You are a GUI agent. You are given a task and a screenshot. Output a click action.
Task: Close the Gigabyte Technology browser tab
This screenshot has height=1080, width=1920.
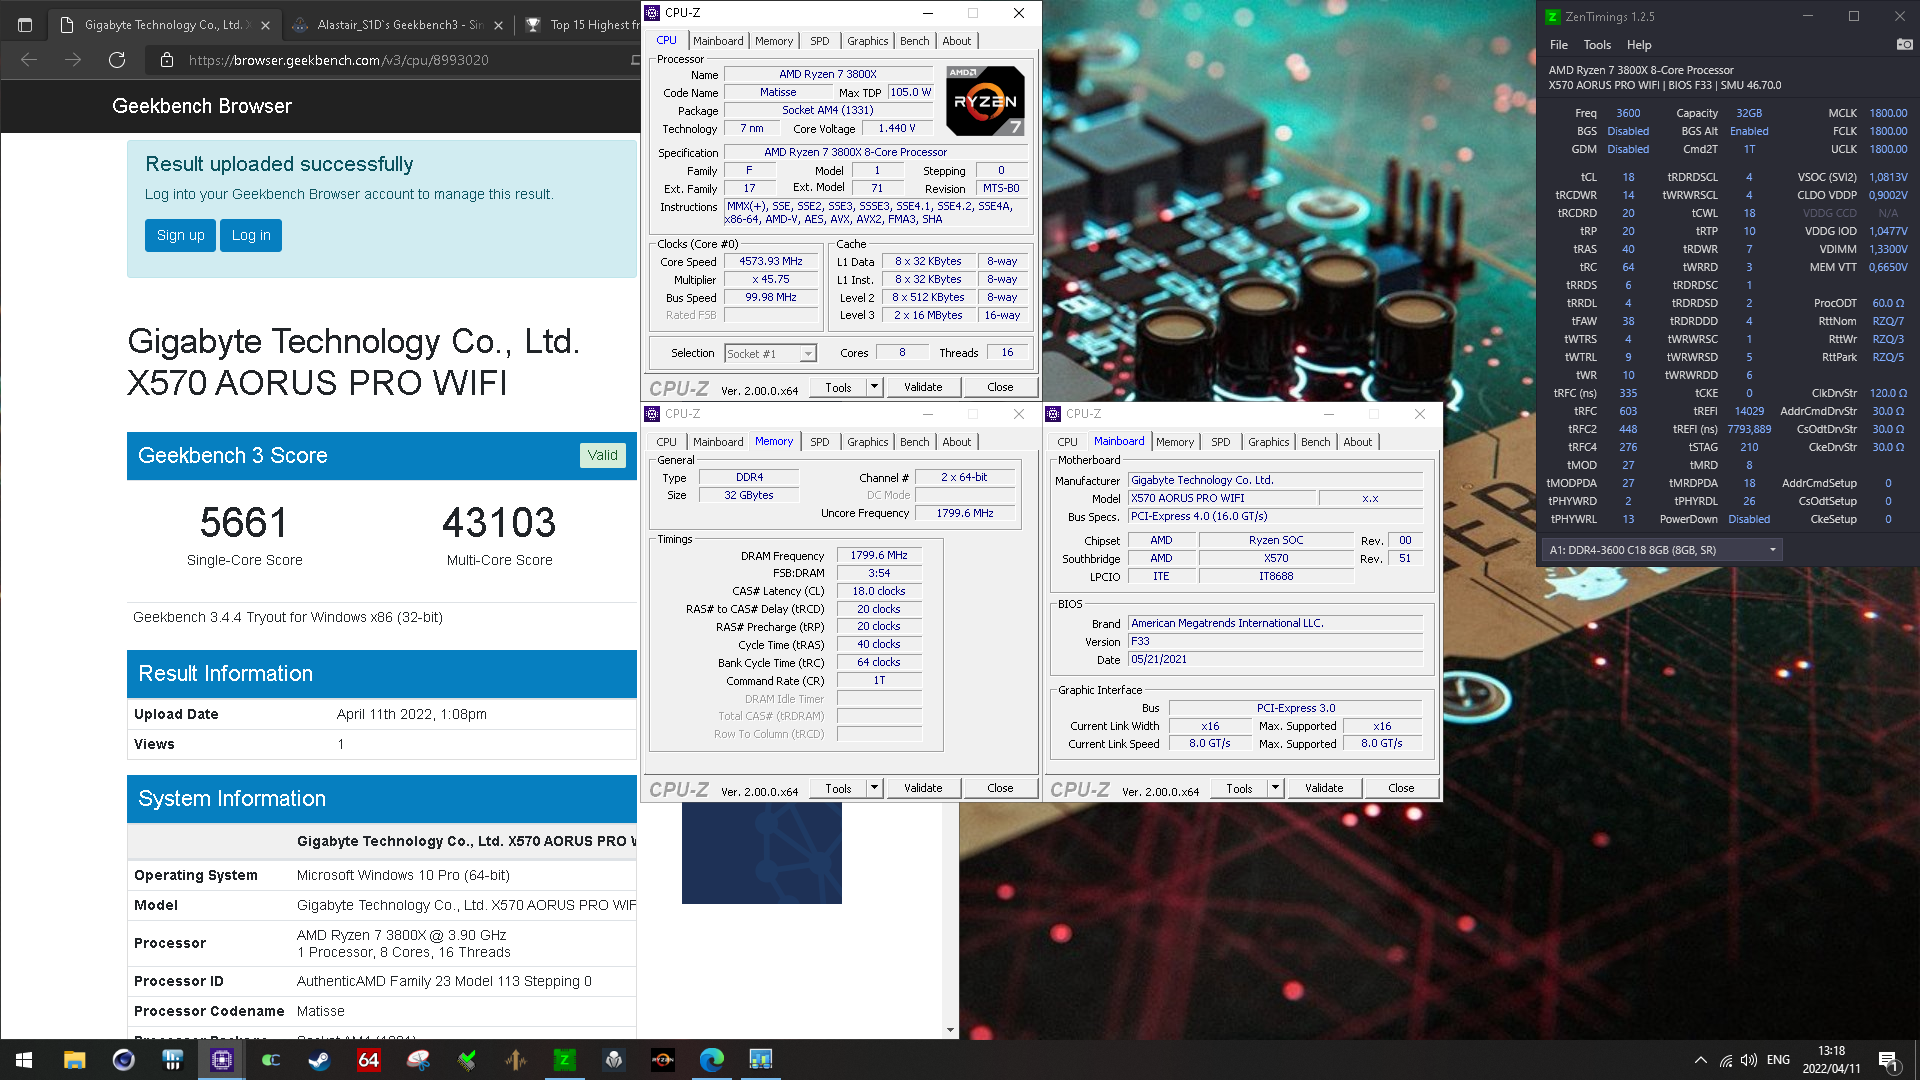264,25
